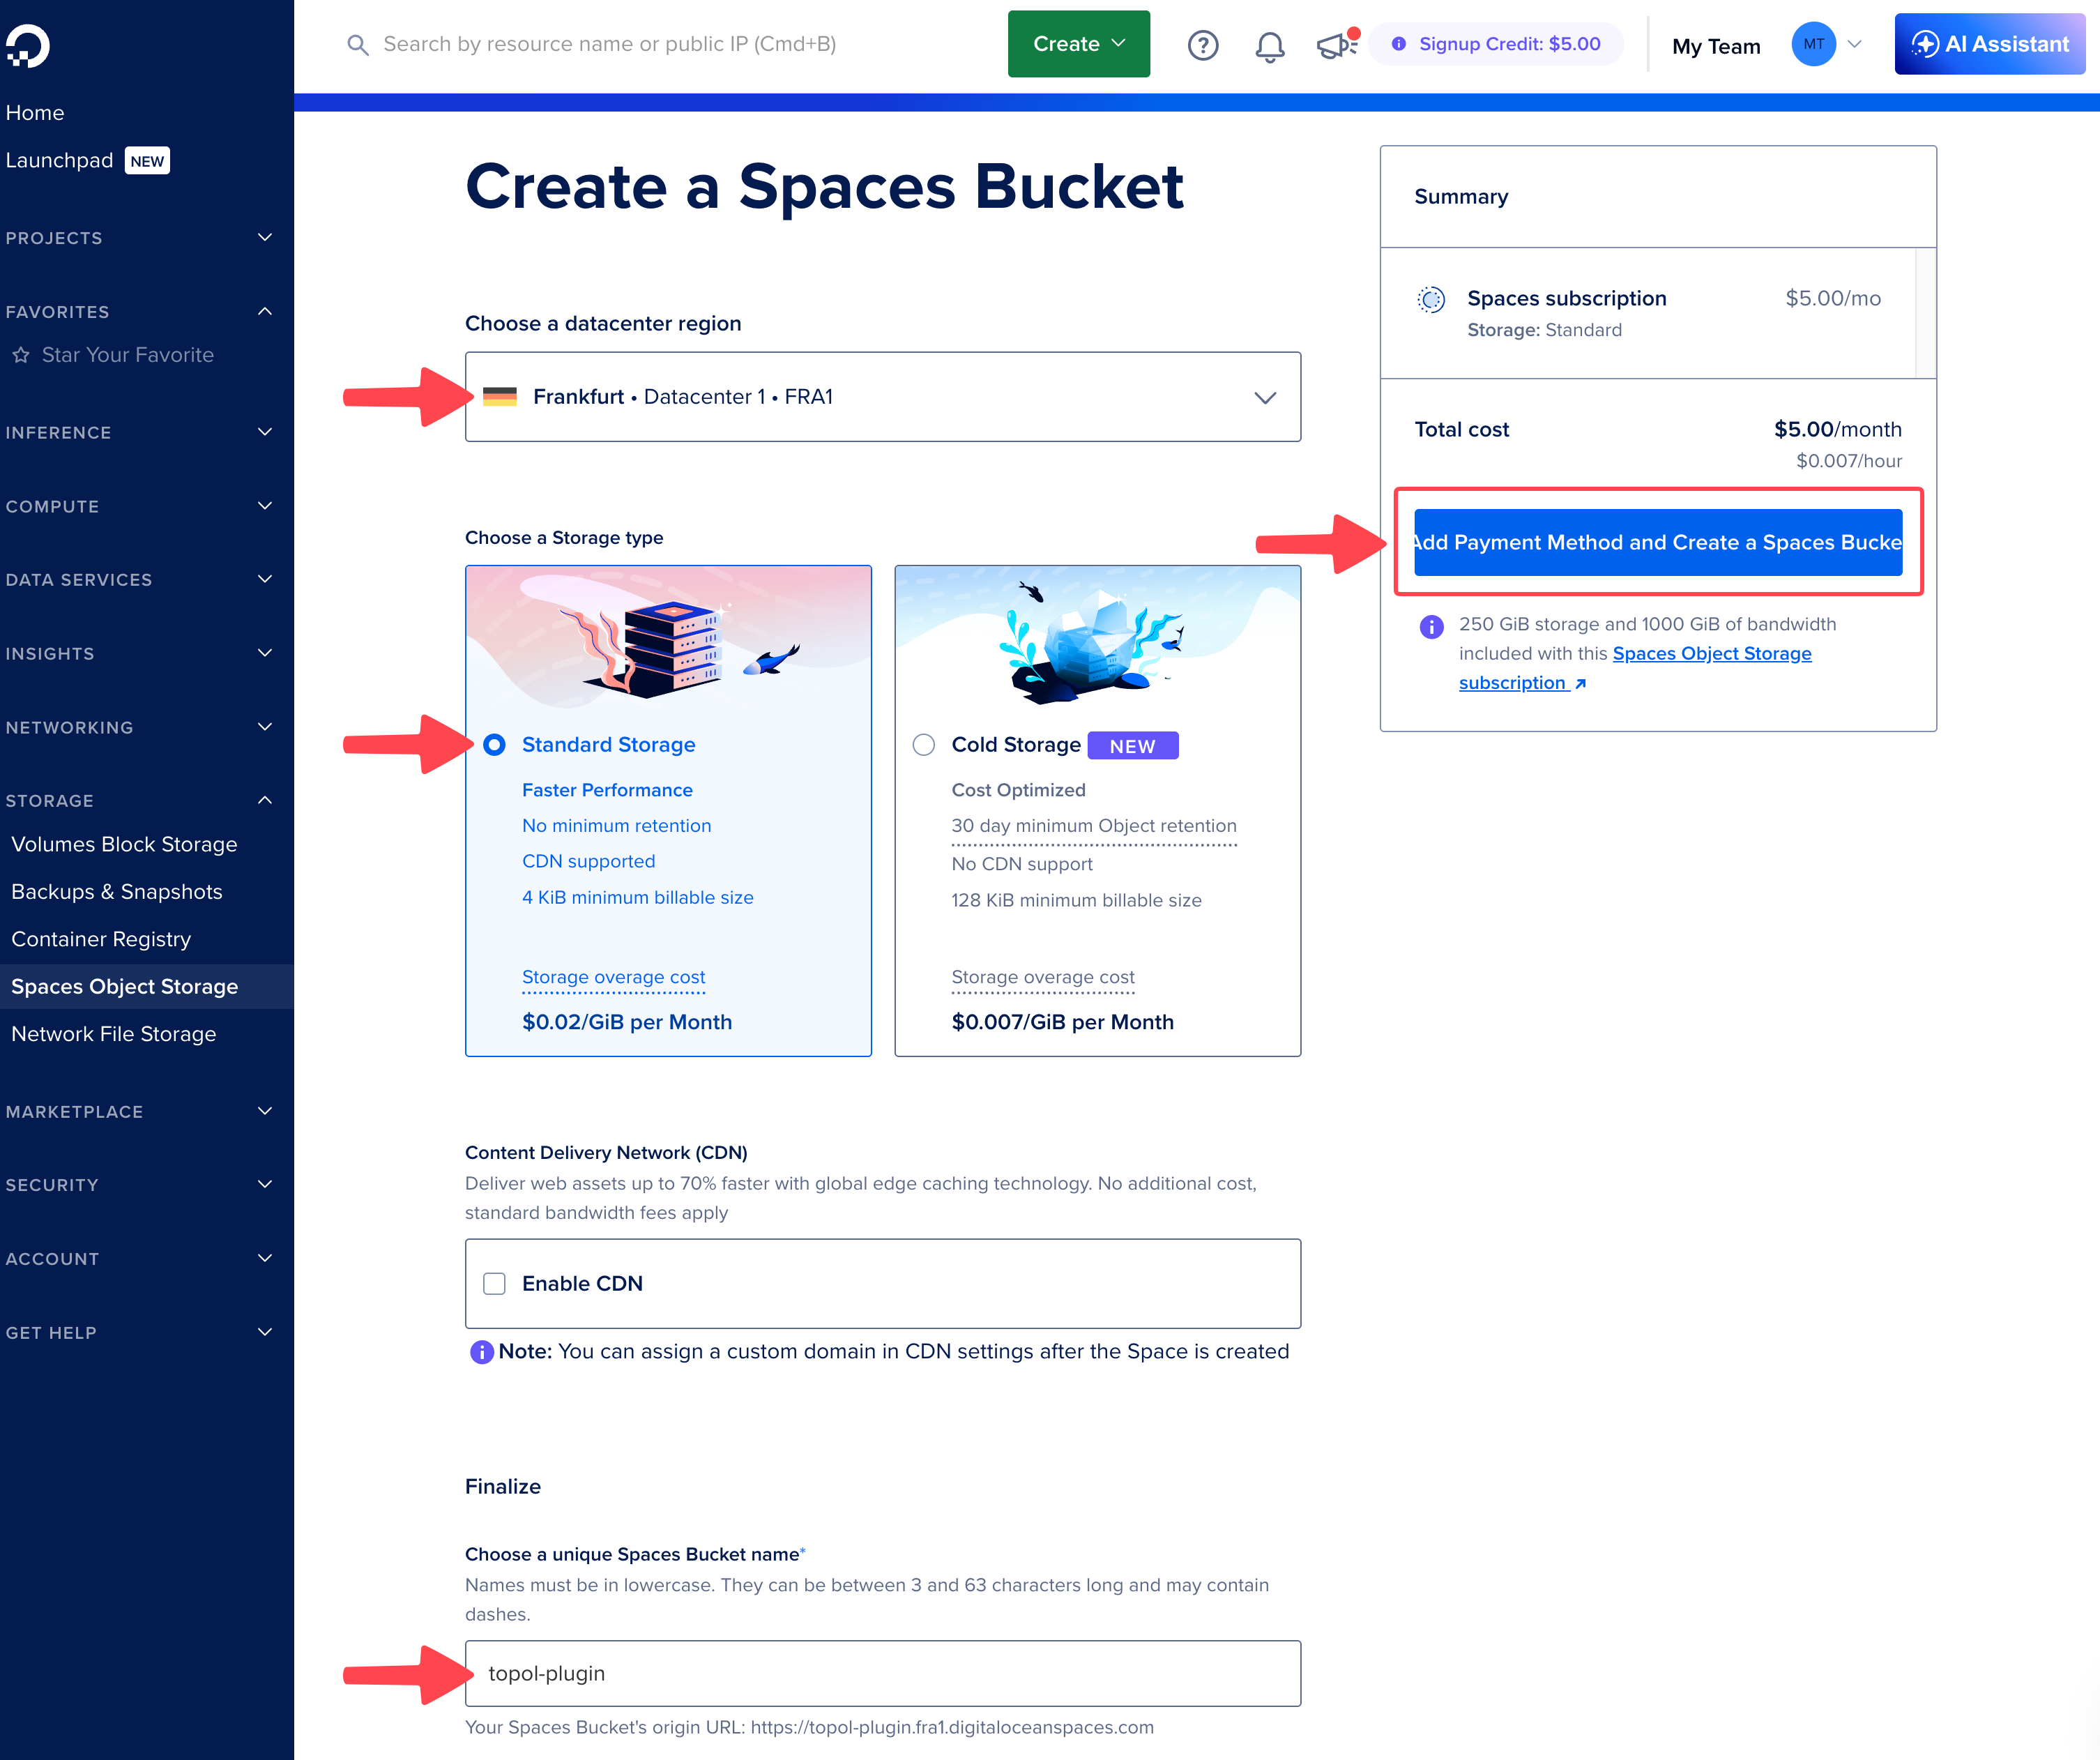Click Cold Storage overage cost link
This screenshot has width=2100, height=1760.
coord(1043,978)
